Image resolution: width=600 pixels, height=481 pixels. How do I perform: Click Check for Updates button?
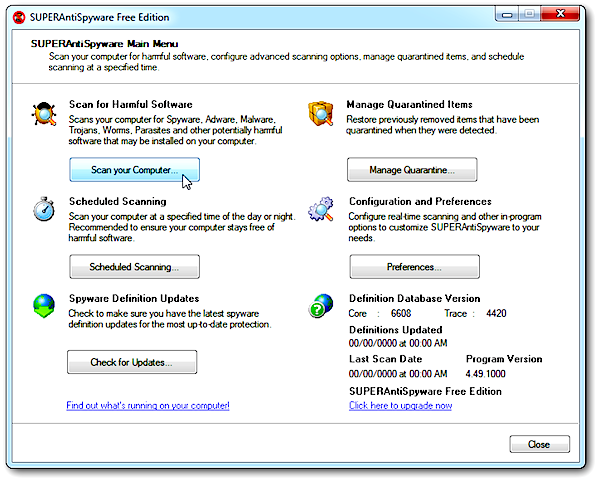point(132,362)
